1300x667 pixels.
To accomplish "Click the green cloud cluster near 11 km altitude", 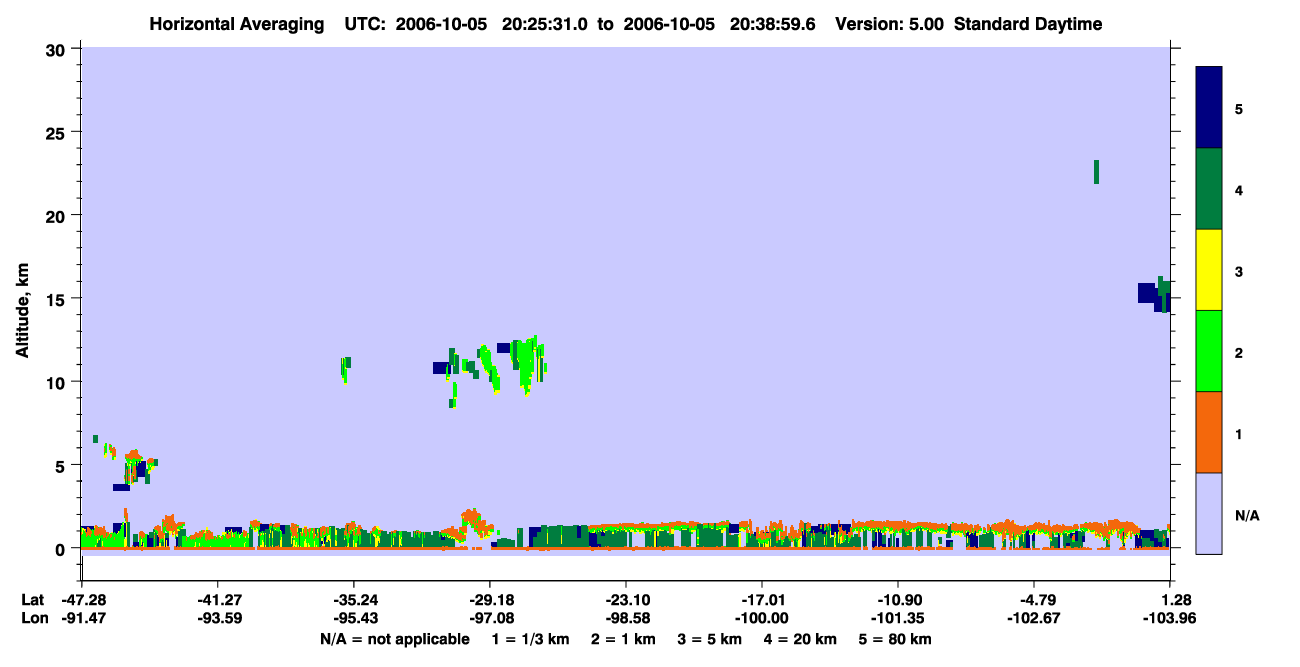I will (x=523, y=364).
